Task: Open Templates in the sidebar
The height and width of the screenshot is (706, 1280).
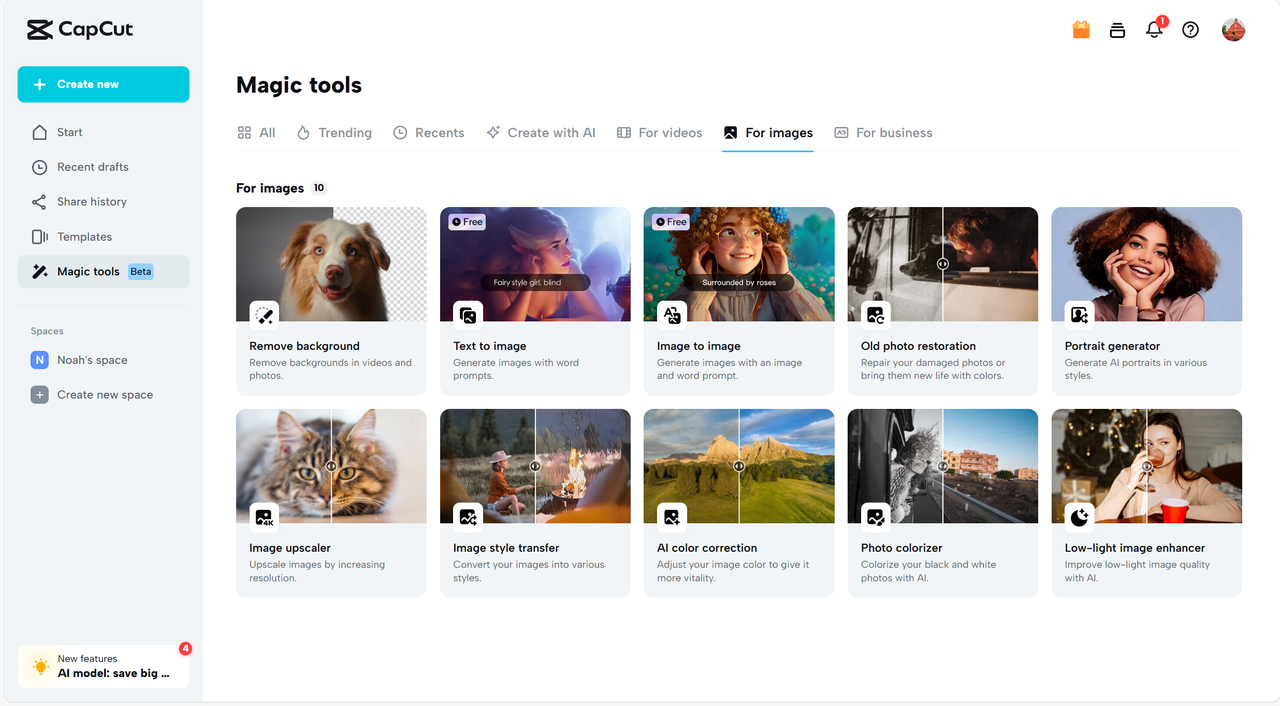Action: click(103, 237)
